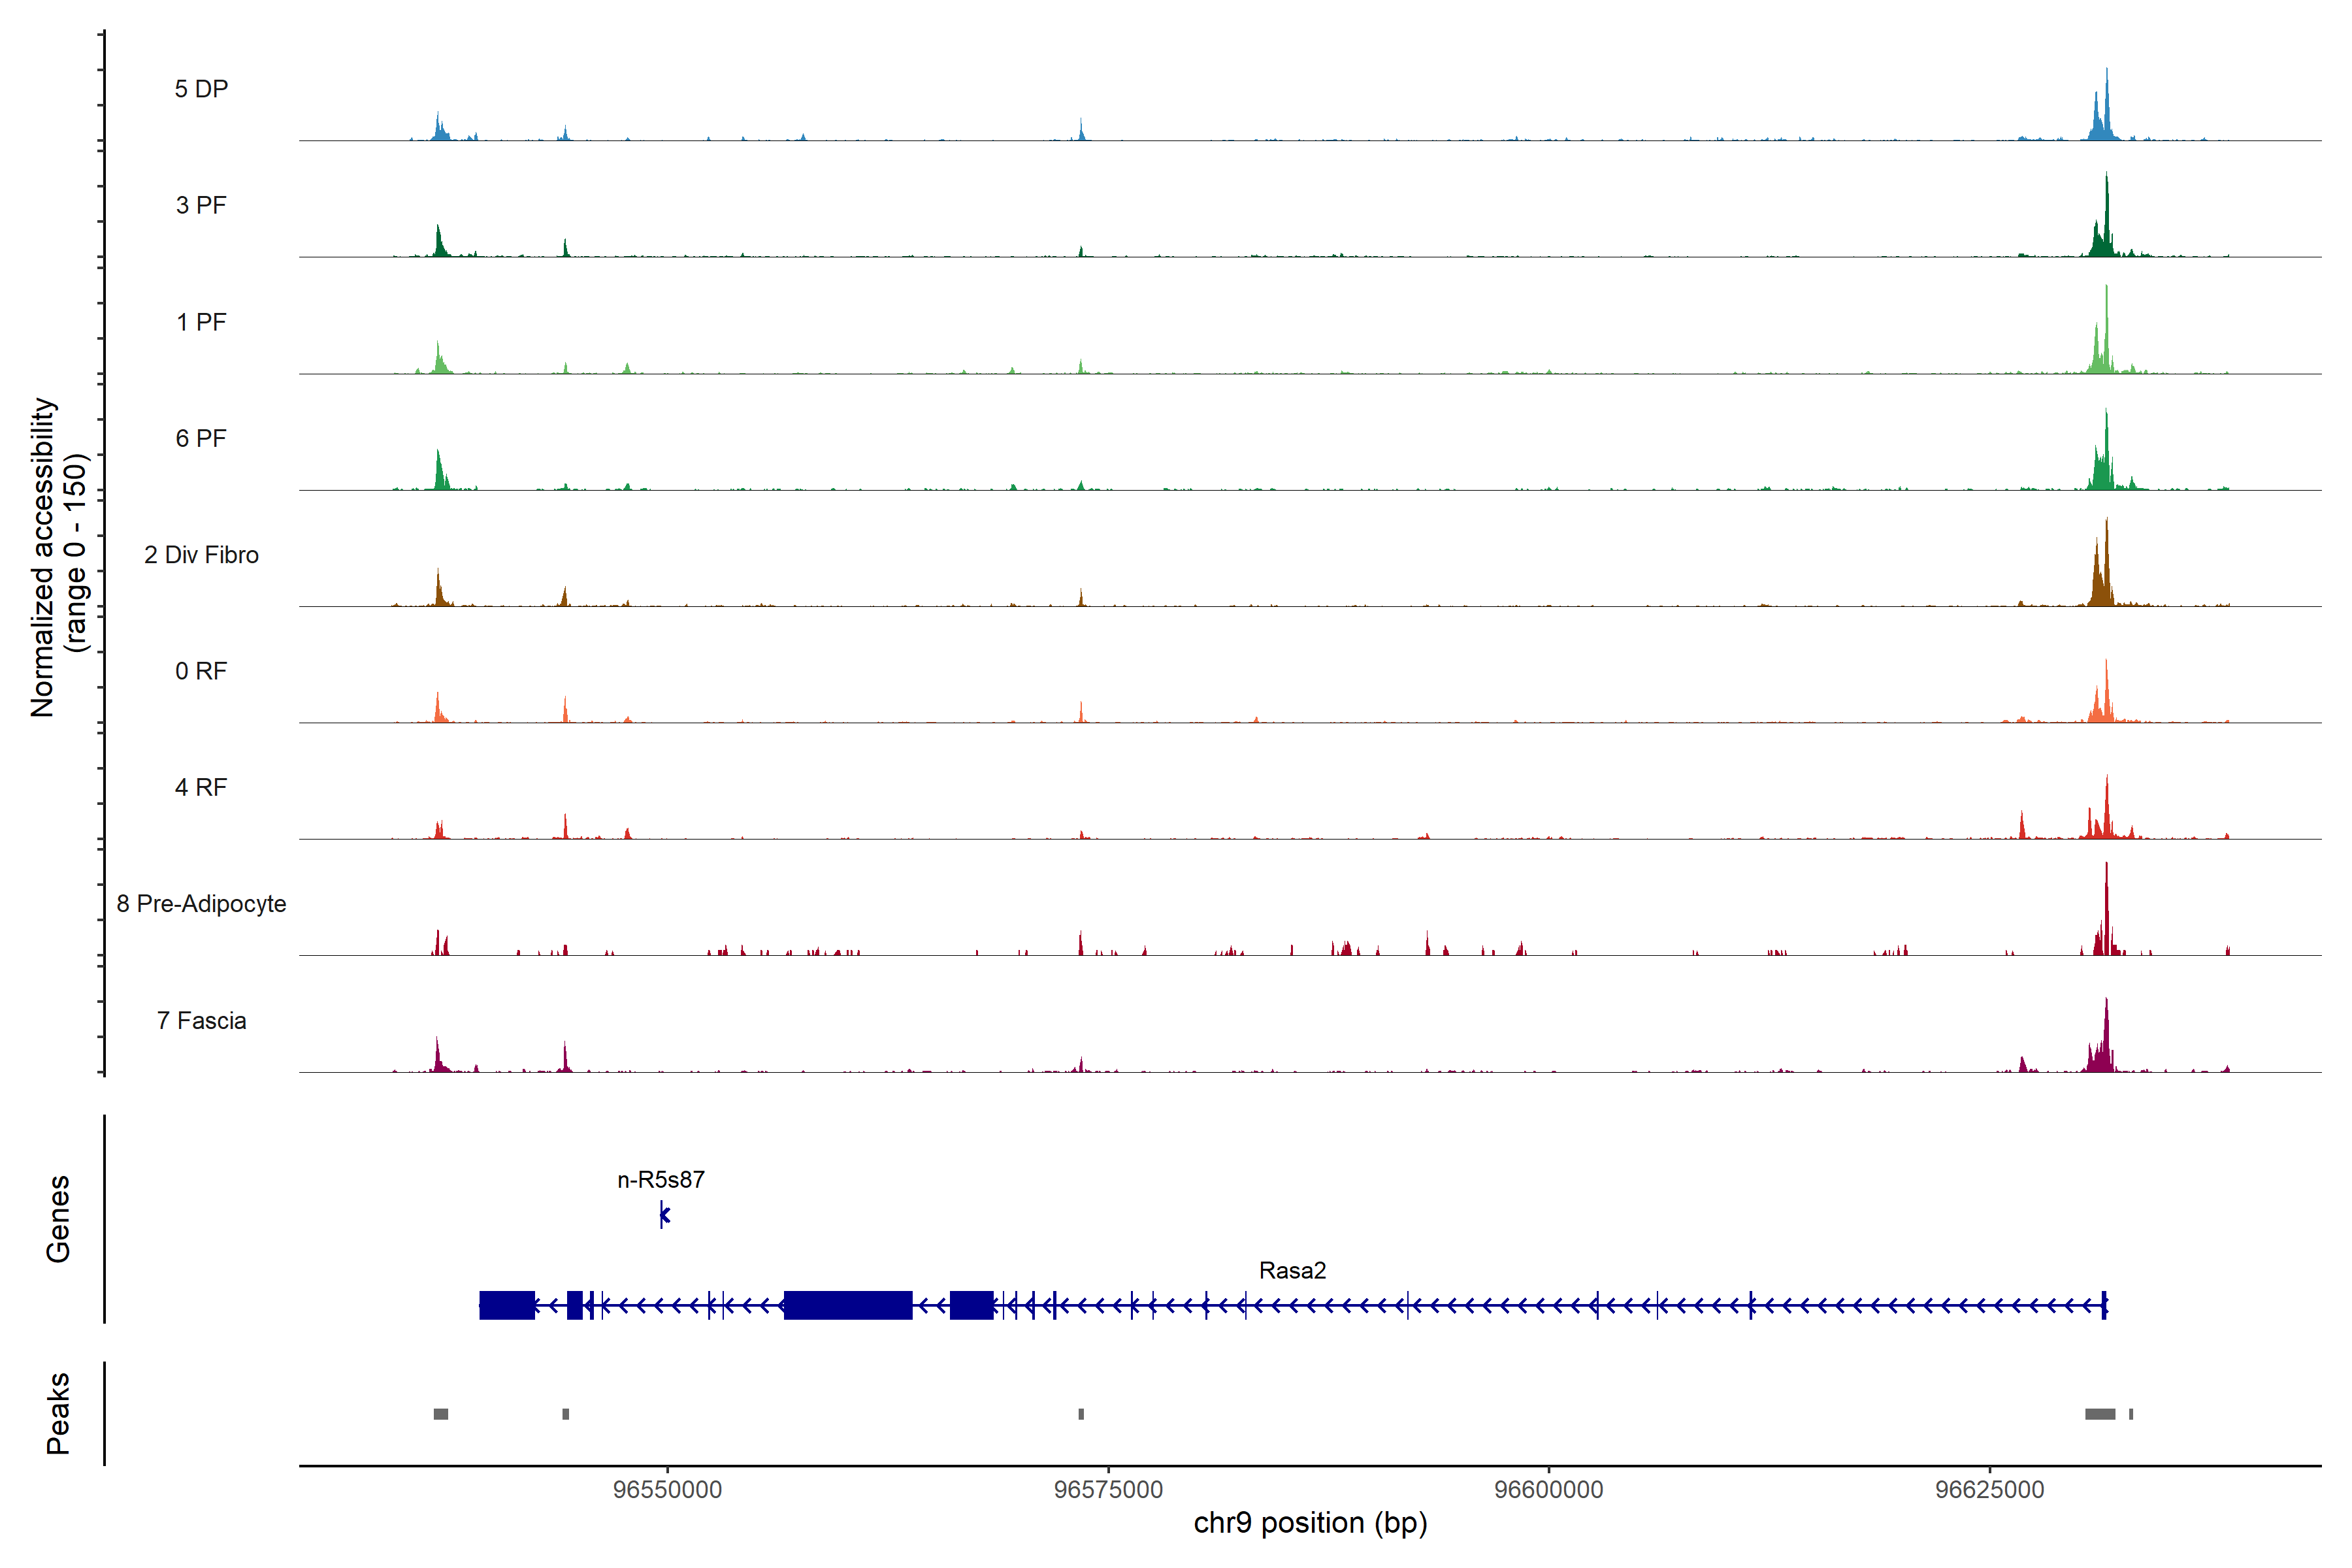Click the widest rightmost gray peak bar

2099,1414
